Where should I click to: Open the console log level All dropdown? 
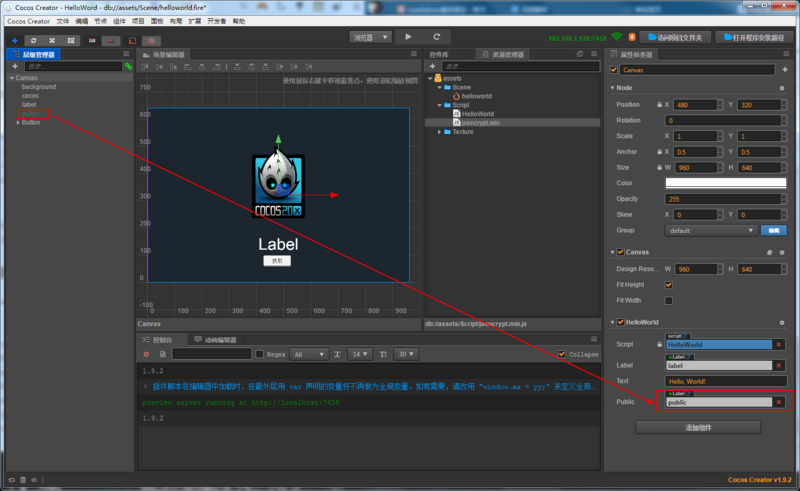pos(309,354)
